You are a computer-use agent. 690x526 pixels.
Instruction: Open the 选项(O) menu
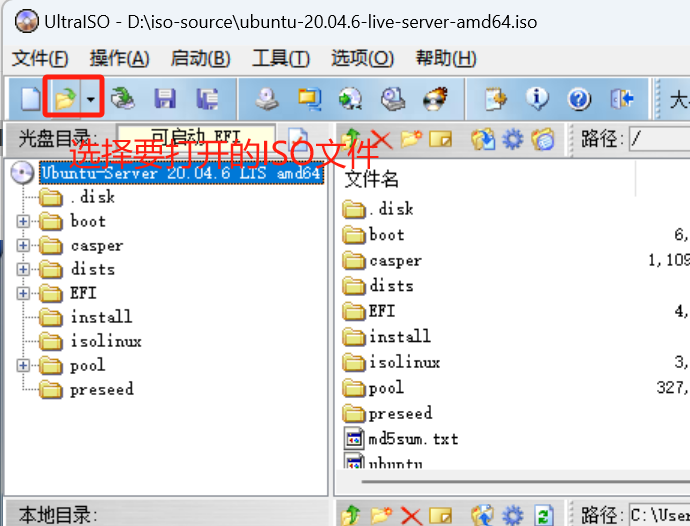[x=362, y=58]
